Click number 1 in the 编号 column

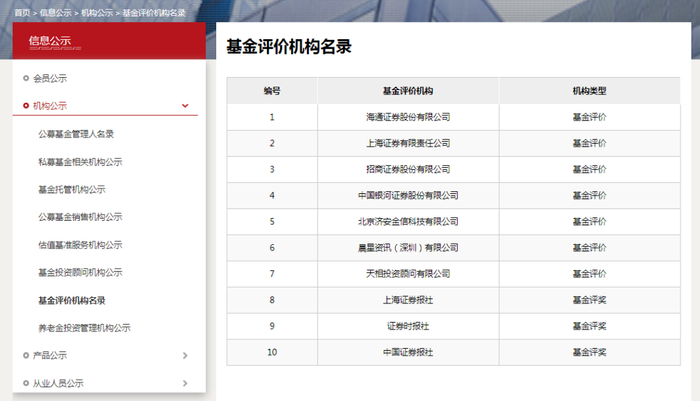coord(272,117)
